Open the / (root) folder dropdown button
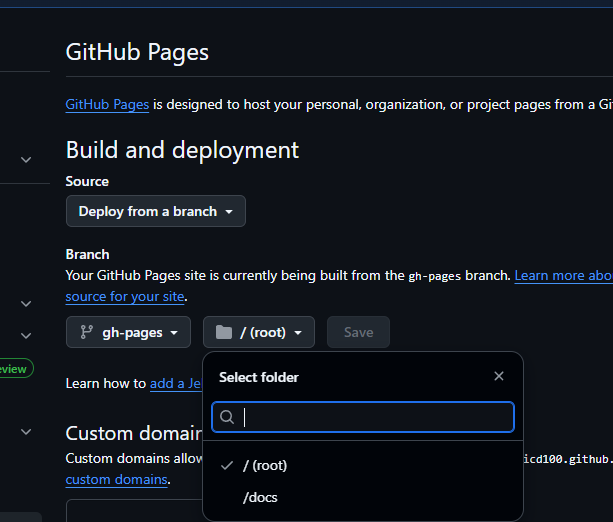The height and width of the screenshot is (522, 613). tap(259, 332)
